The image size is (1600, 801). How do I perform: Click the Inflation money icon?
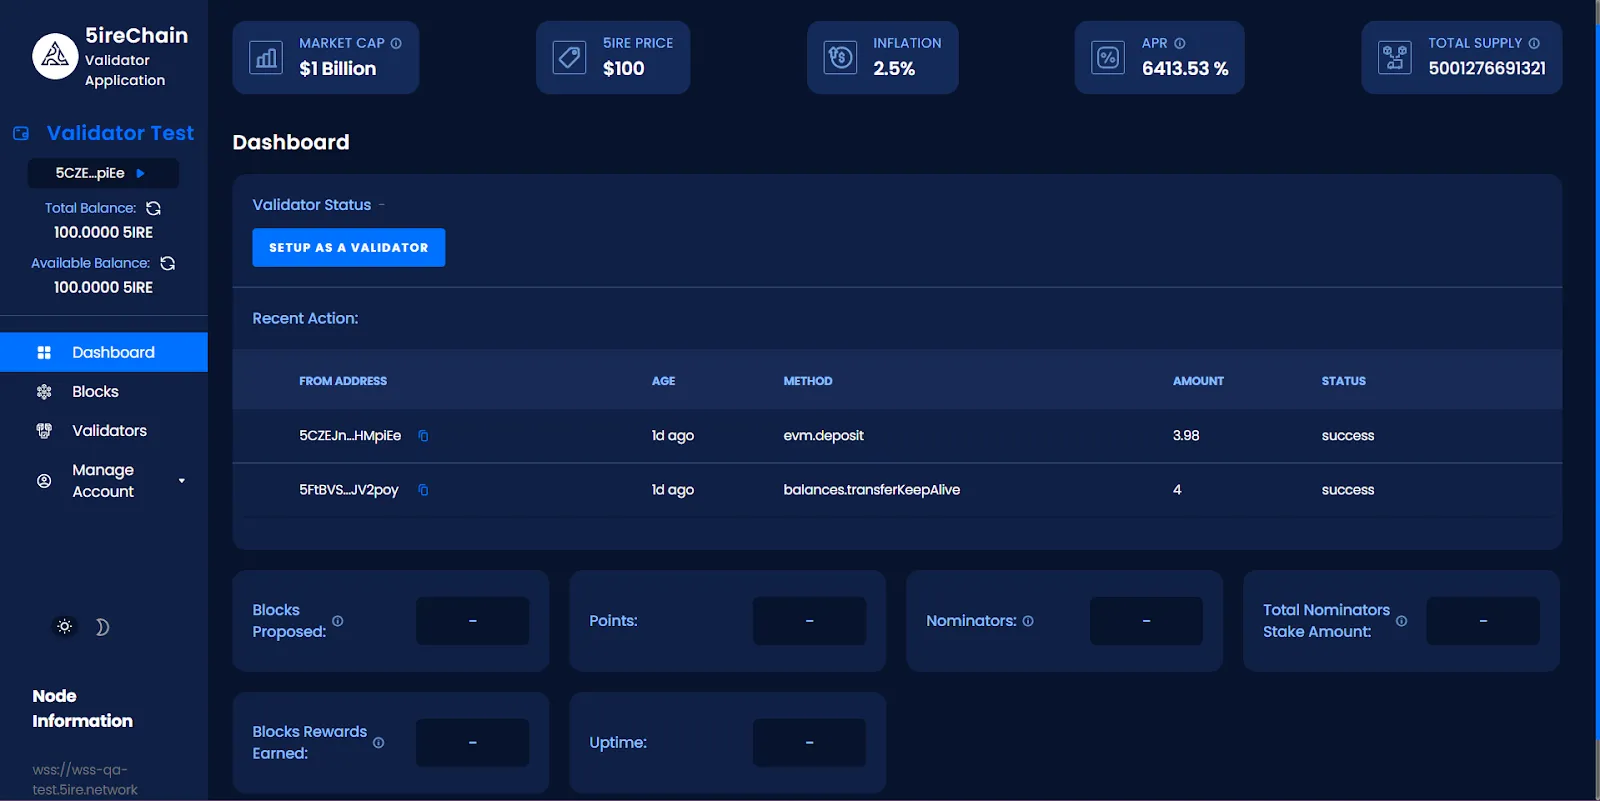841,58
